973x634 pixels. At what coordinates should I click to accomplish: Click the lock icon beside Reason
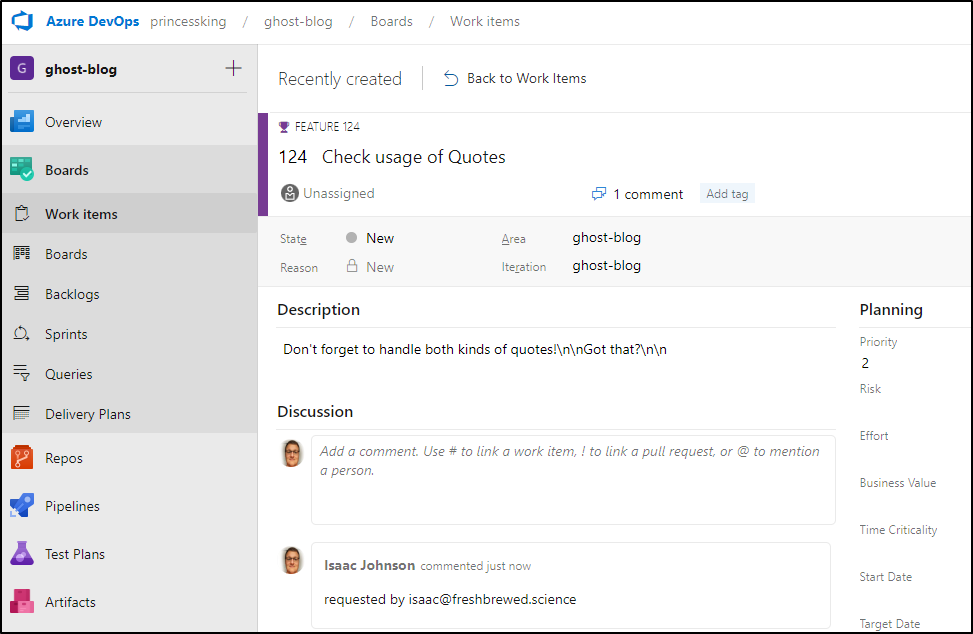(352, 266)
